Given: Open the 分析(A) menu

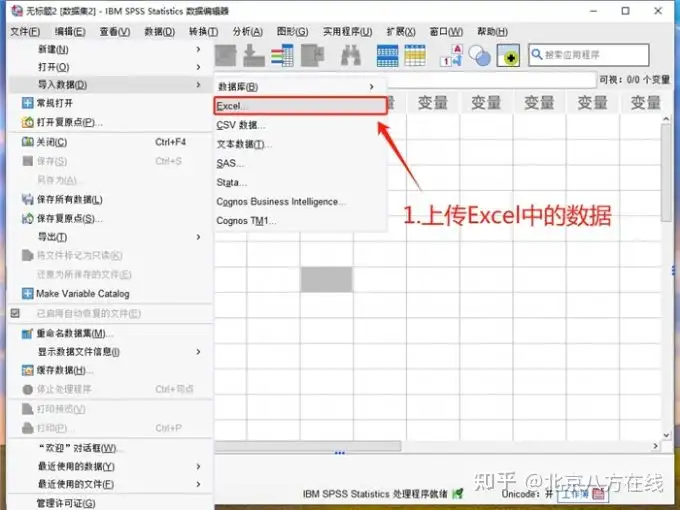Looking at the screenshot, I should [248, 32].
